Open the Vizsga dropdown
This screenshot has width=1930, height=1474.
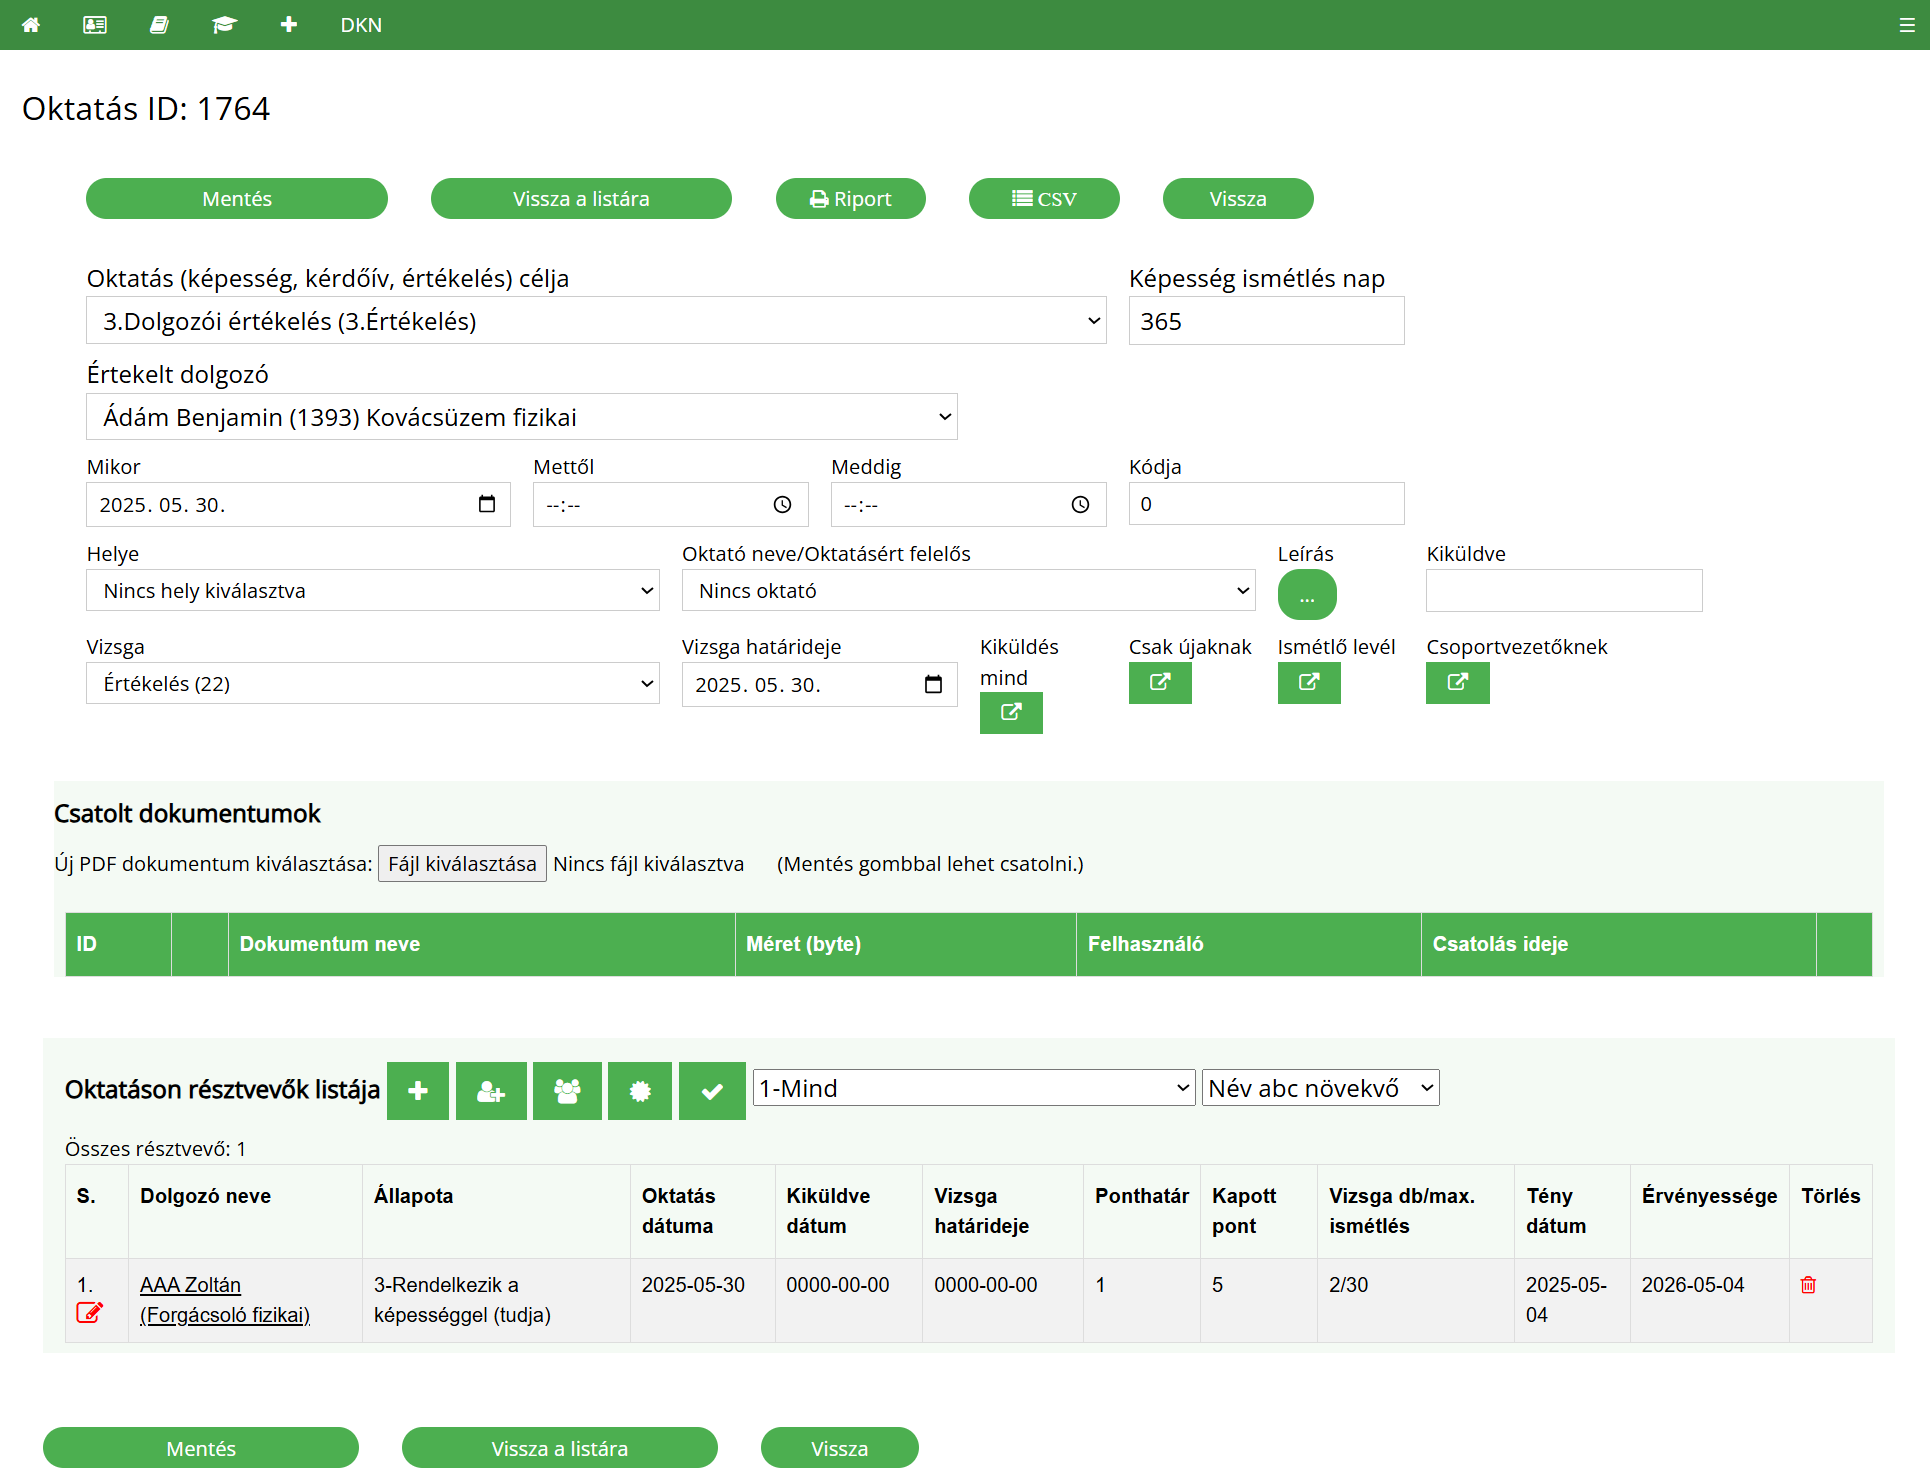(372, 684)
